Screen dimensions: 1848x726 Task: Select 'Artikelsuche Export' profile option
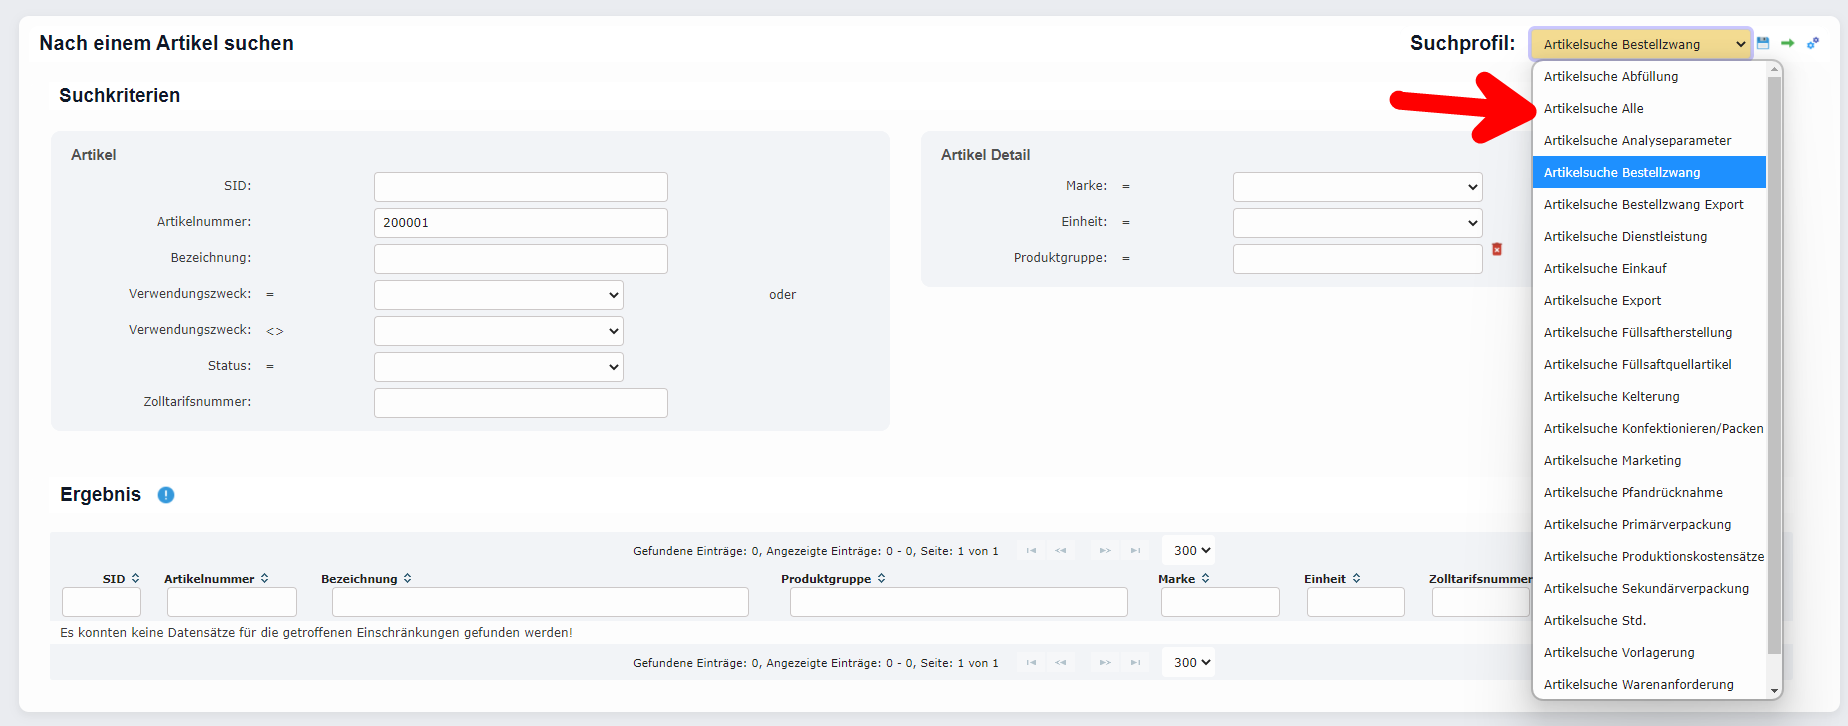(x=1602, y=300)
